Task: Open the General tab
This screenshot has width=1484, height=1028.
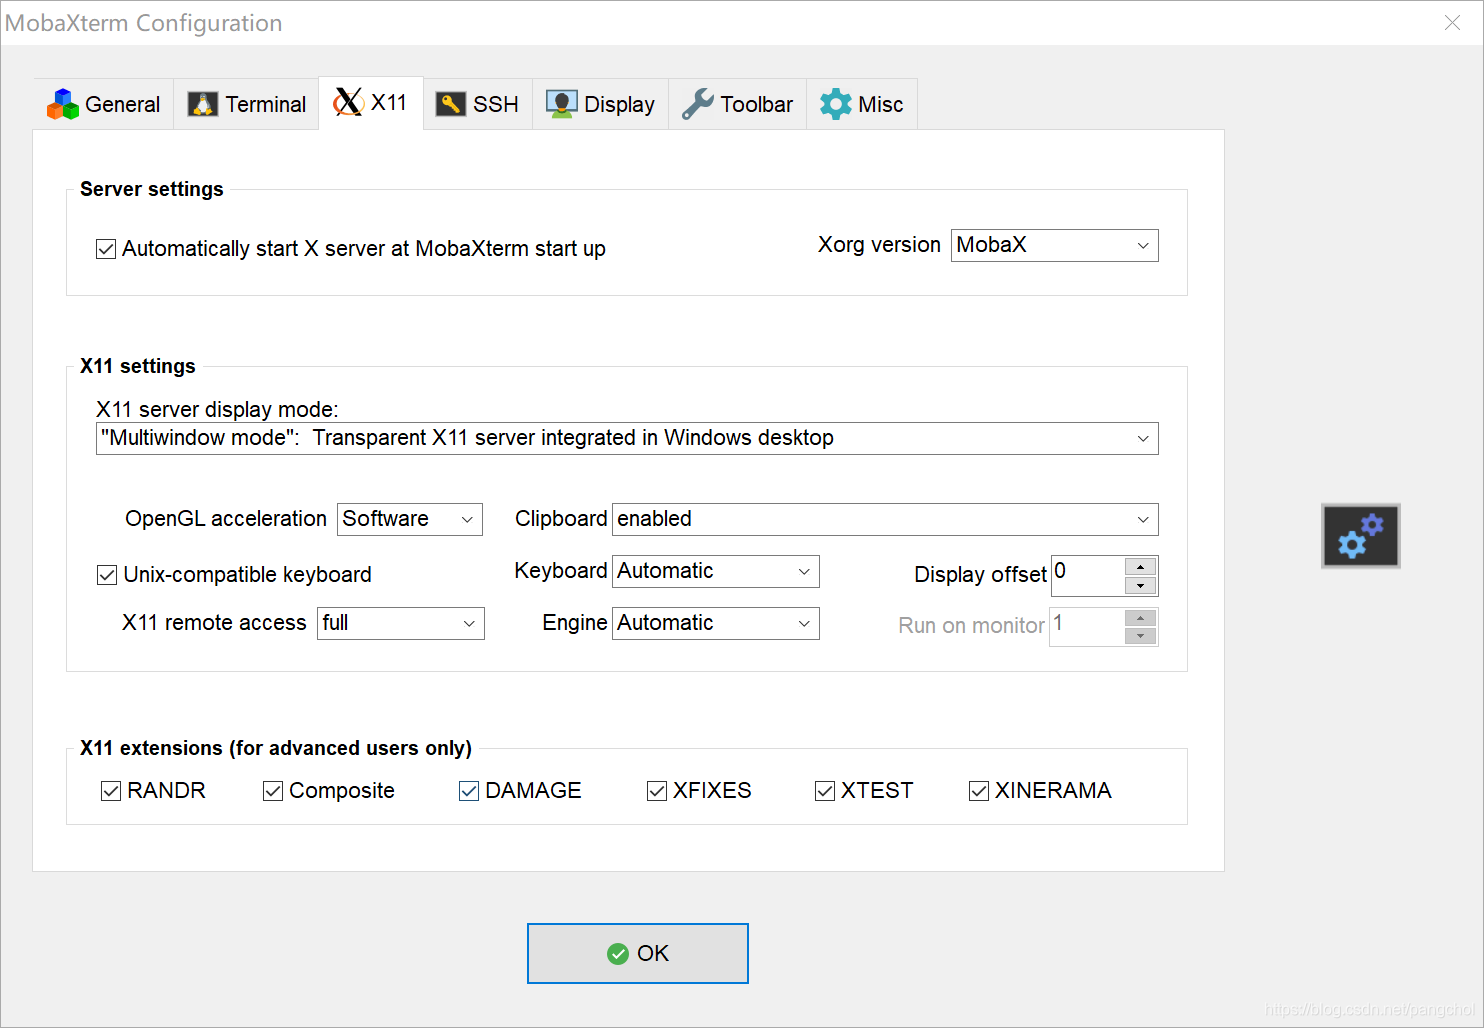Action: [104, 104]
